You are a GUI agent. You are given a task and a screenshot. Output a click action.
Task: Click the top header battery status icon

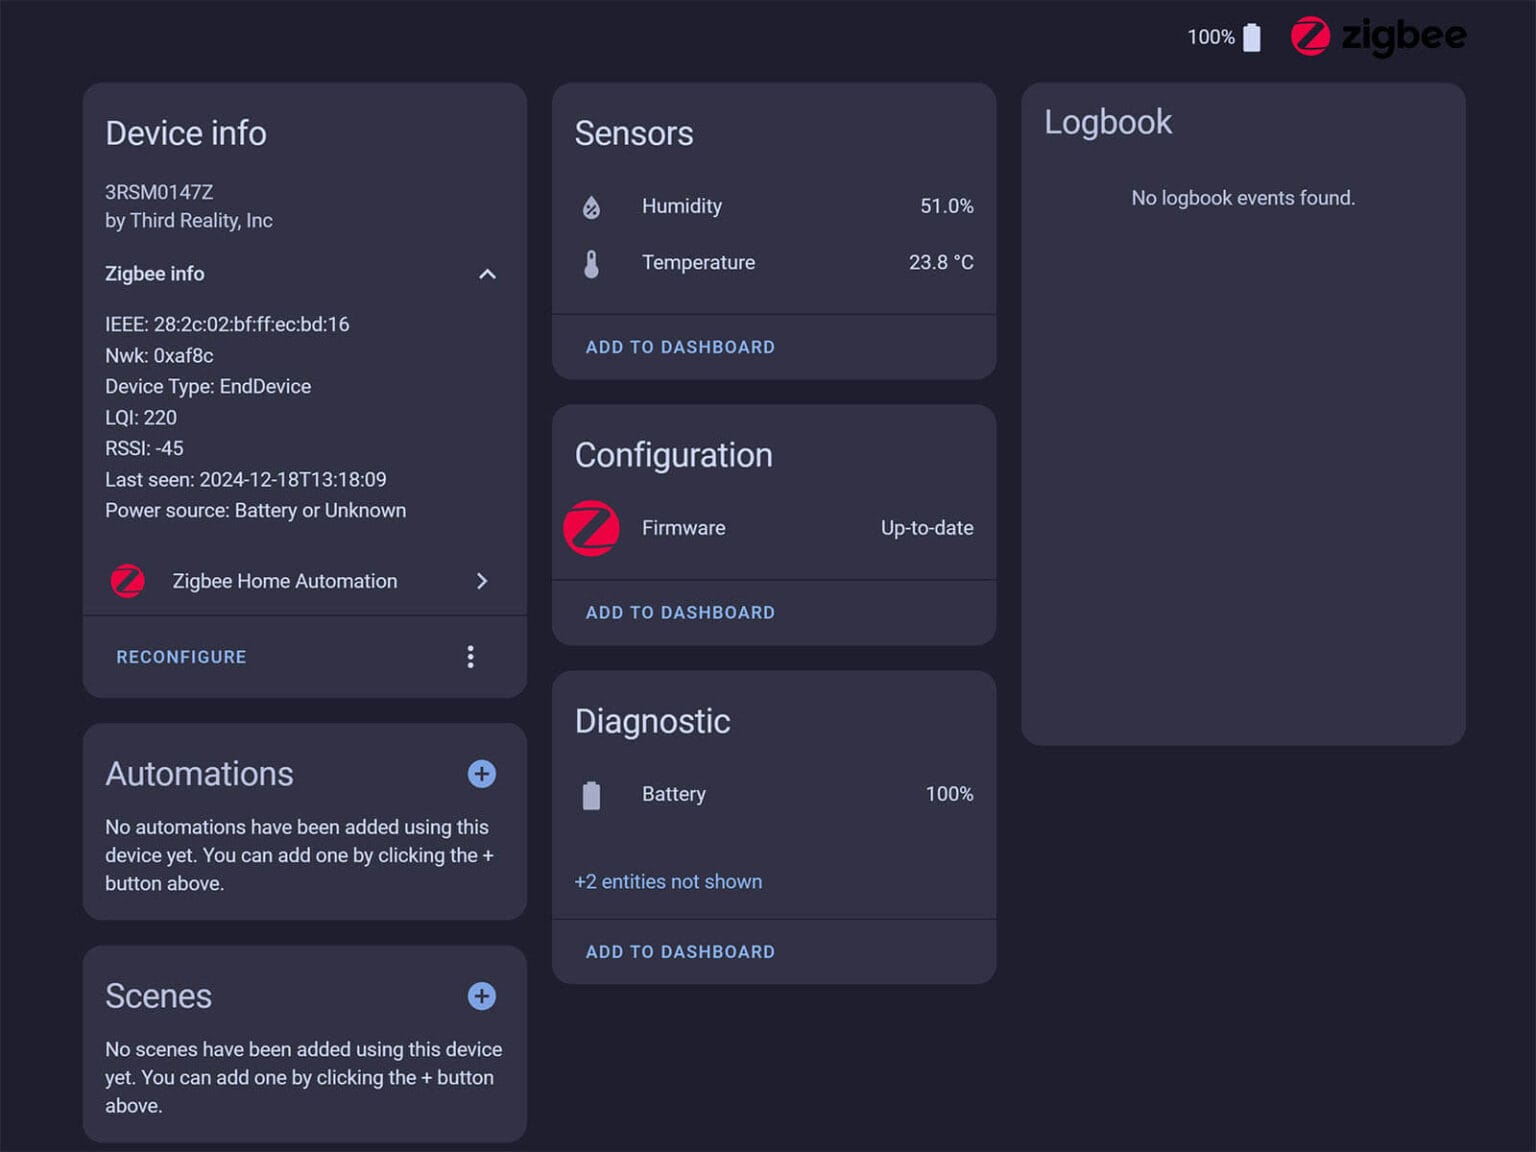pos(1251,38)
